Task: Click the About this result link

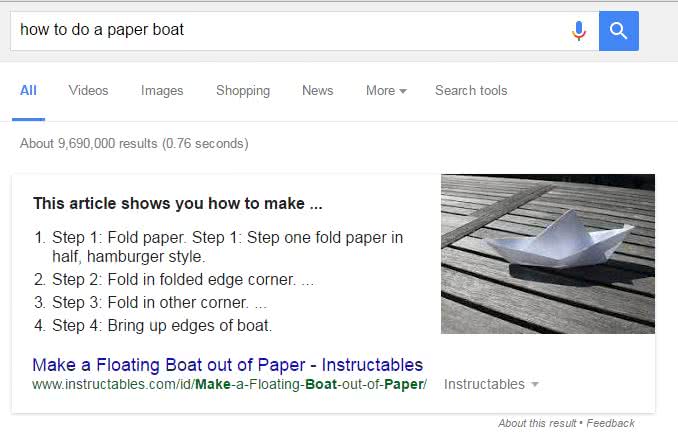Action: click(x=537, y=423)
